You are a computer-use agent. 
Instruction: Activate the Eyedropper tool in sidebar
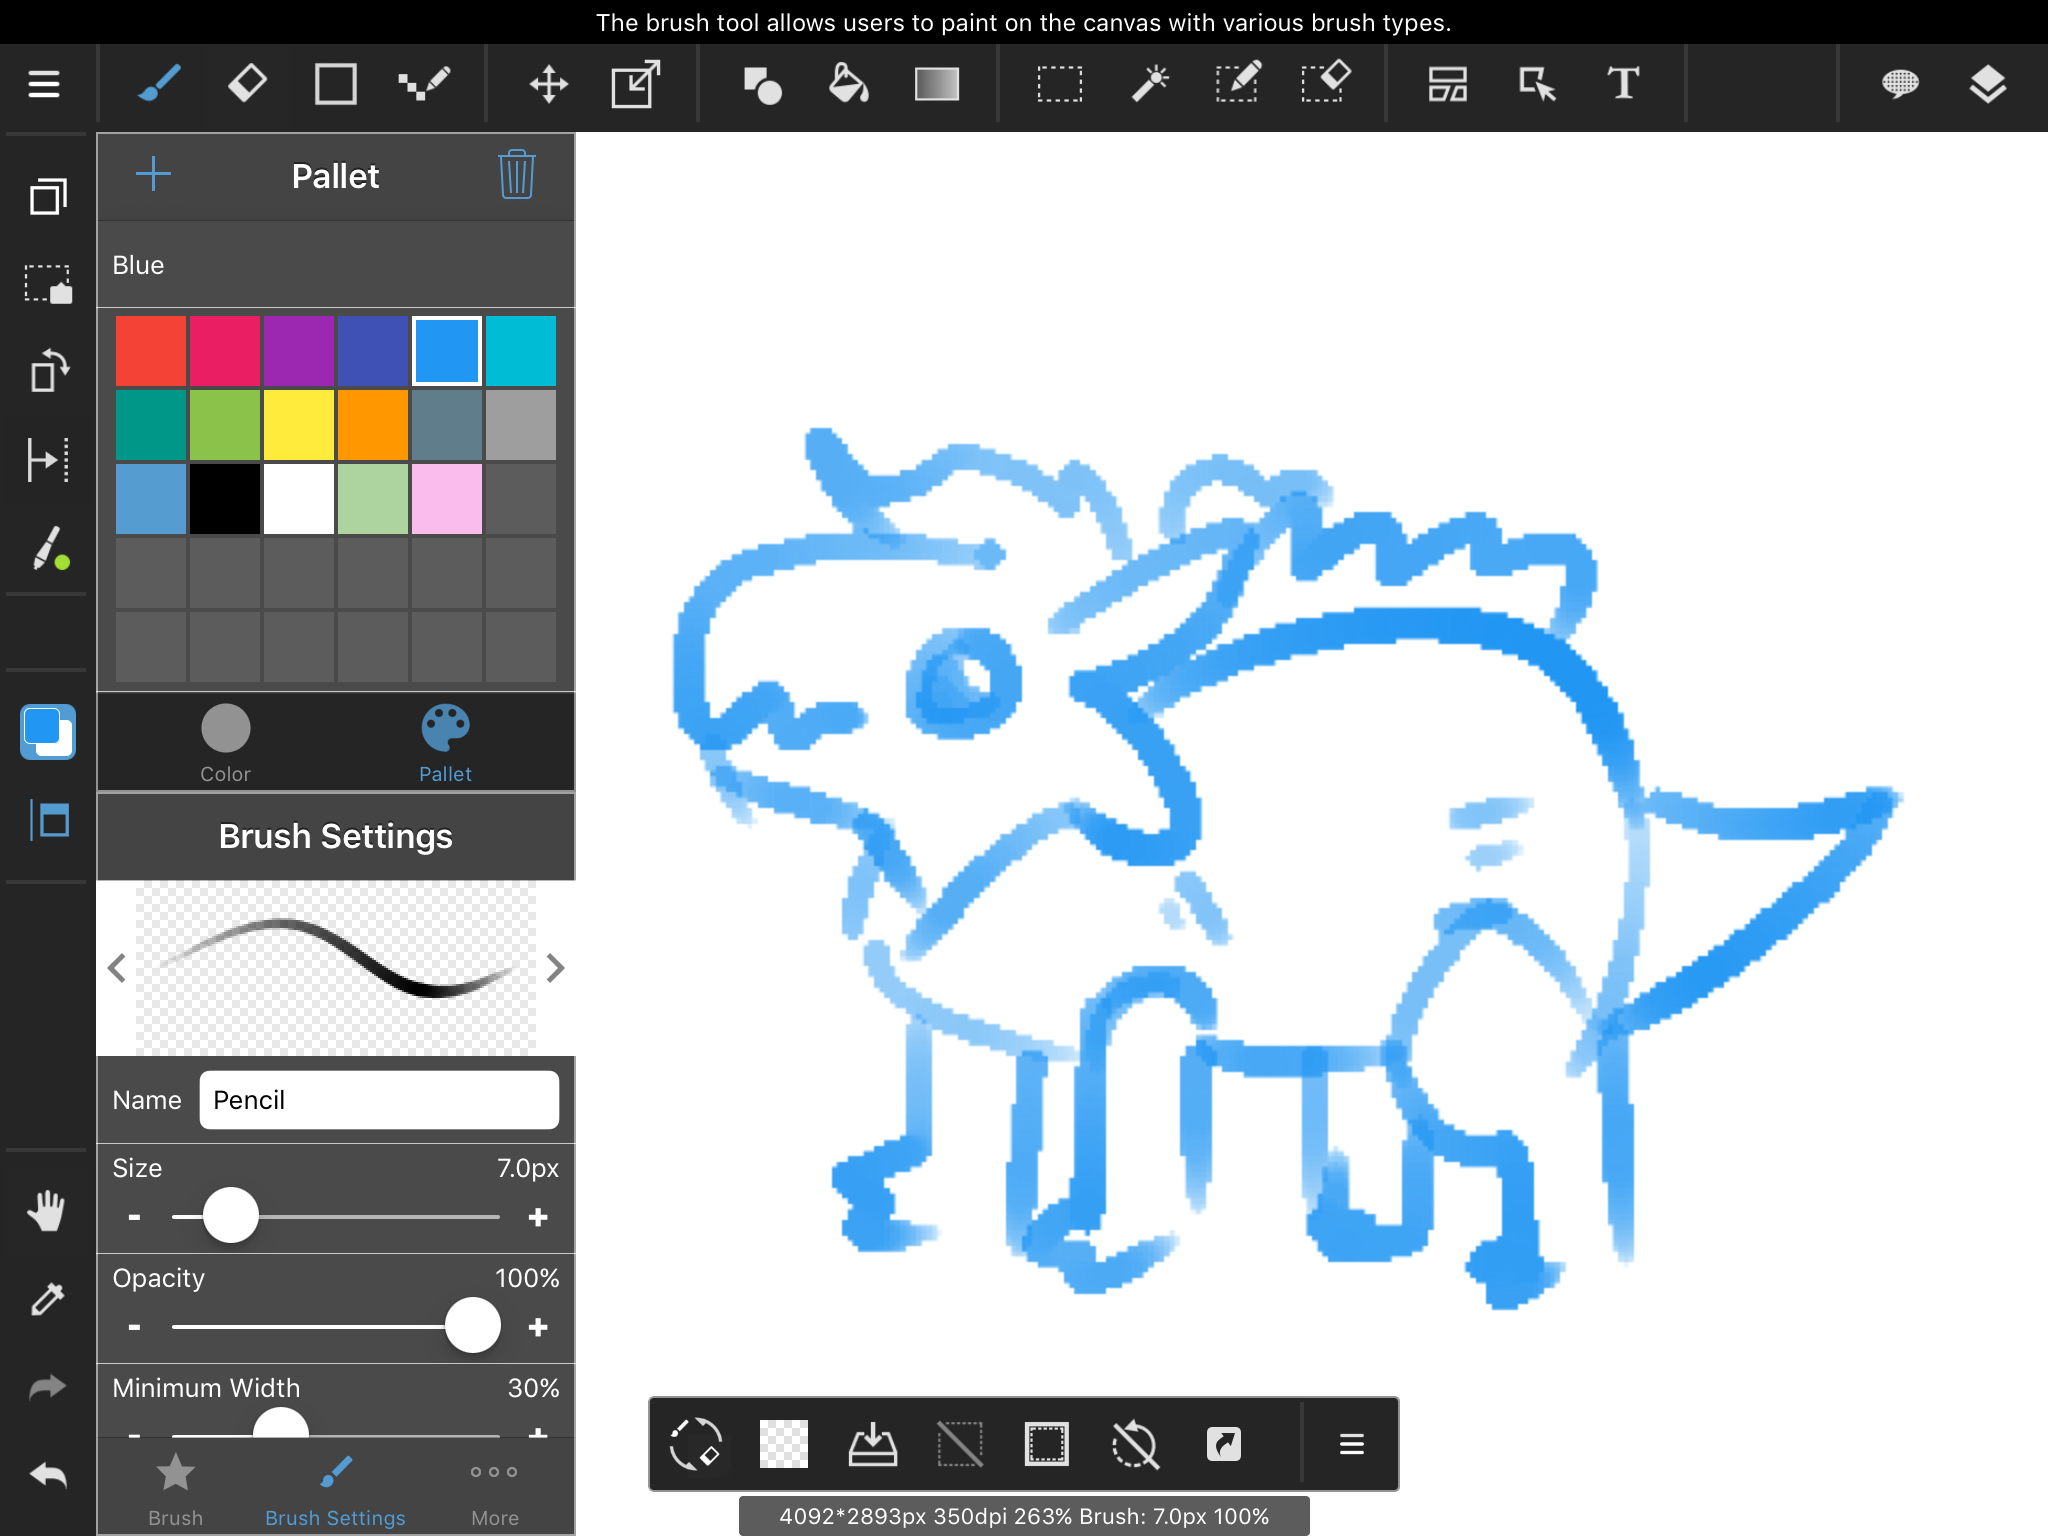click(x=47, y=1299)
